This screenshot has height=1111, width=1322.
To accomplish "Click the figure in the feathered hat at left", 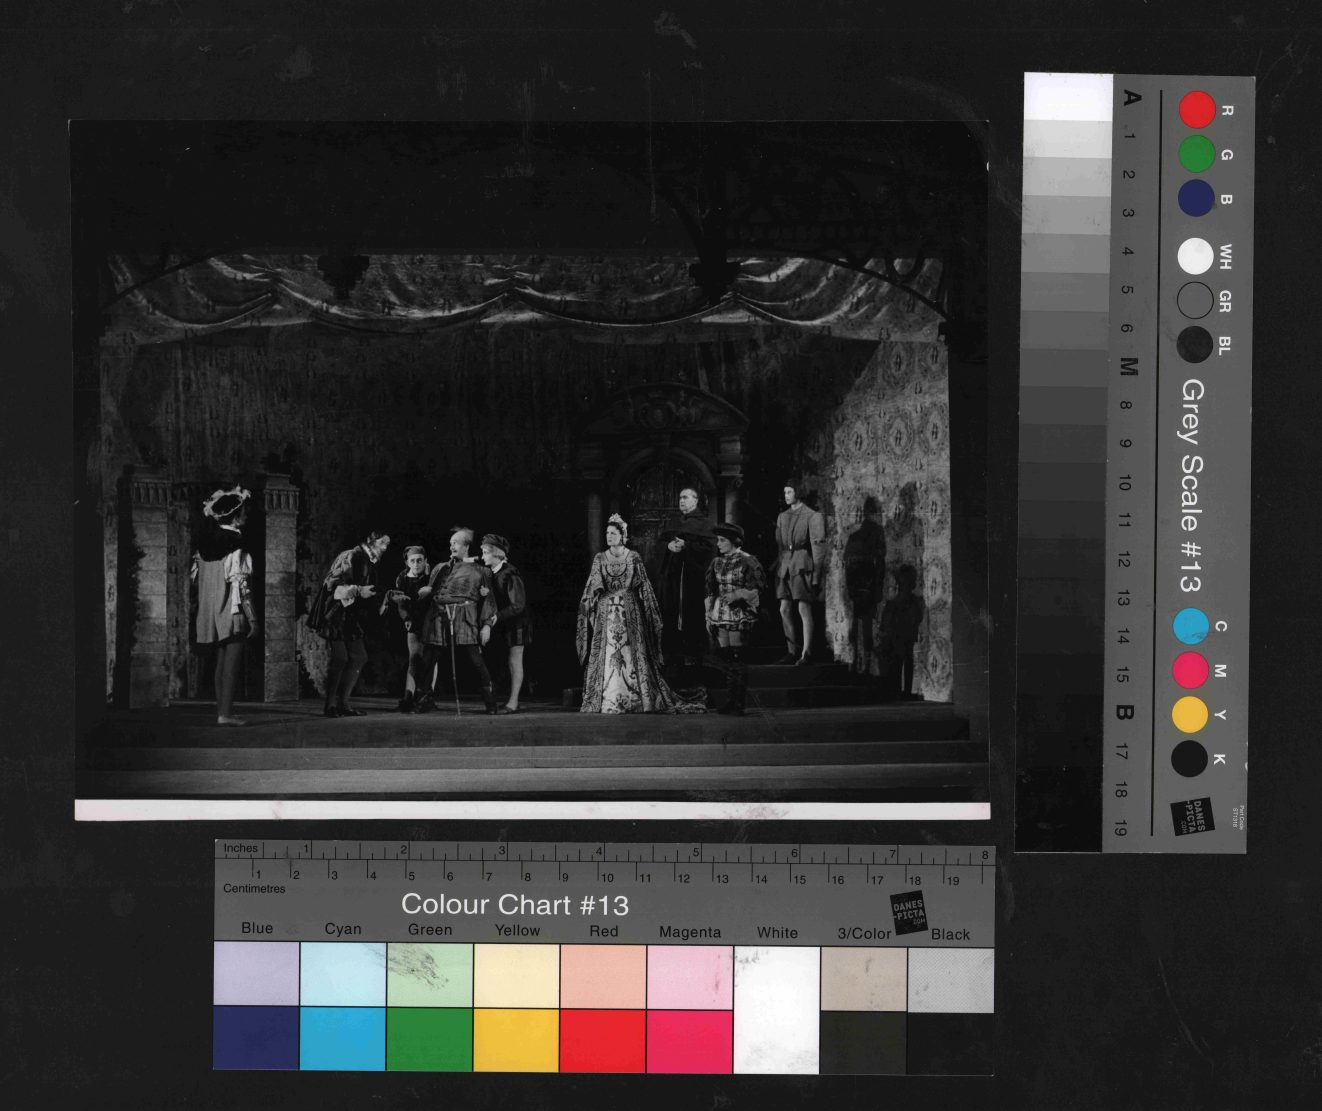I will pyautogui.click(x=227, y=600).
